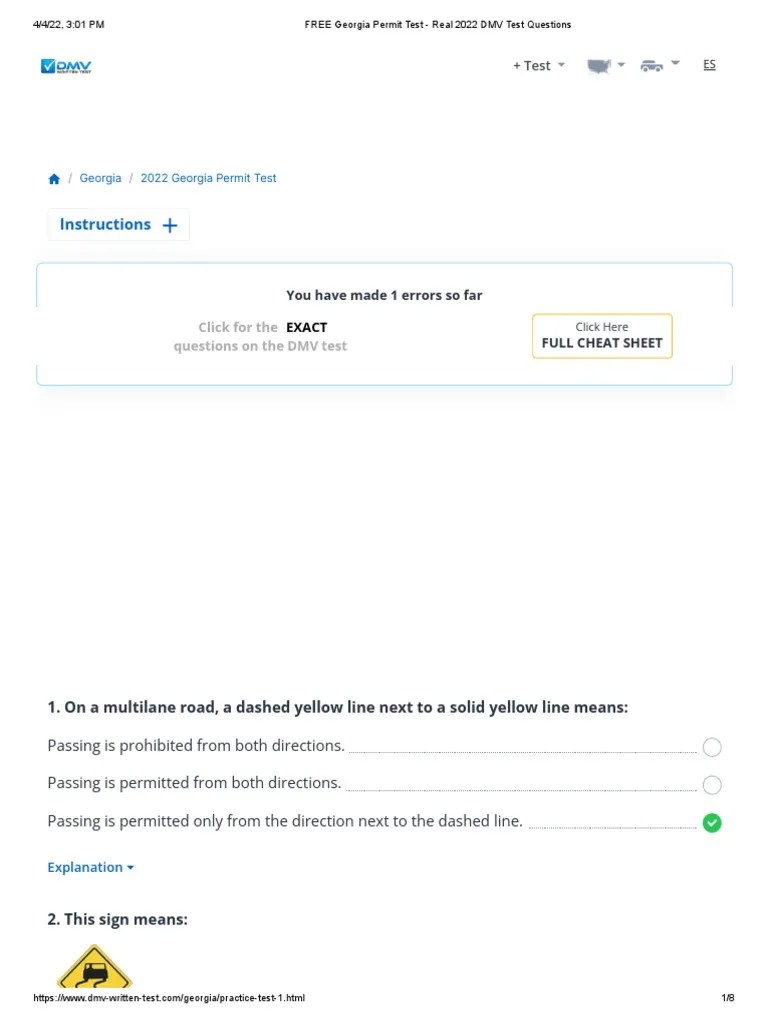Click the home breadcrumb icon
The width and height of the screenshot is (768, 1024).
[x=54, y=178]
